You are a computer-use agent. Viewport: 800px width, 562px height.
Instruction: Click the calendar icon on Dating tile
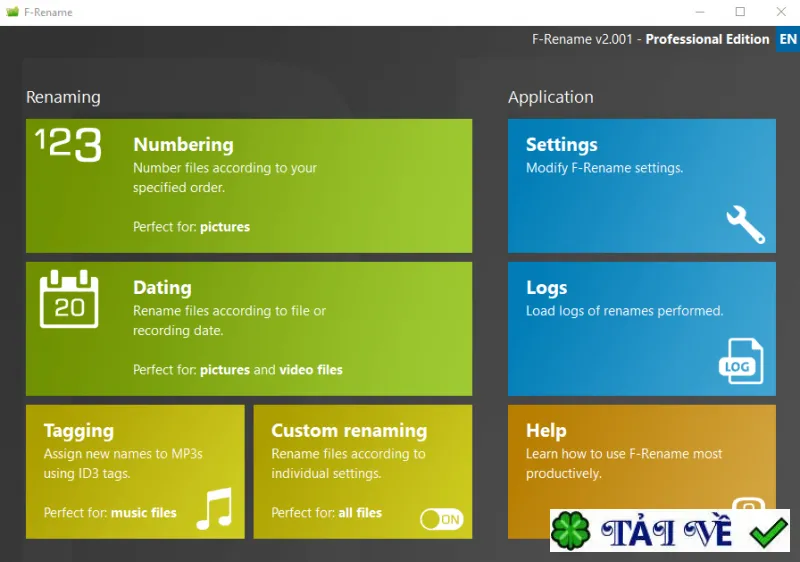pyautogui.click(x=69, y=299)
